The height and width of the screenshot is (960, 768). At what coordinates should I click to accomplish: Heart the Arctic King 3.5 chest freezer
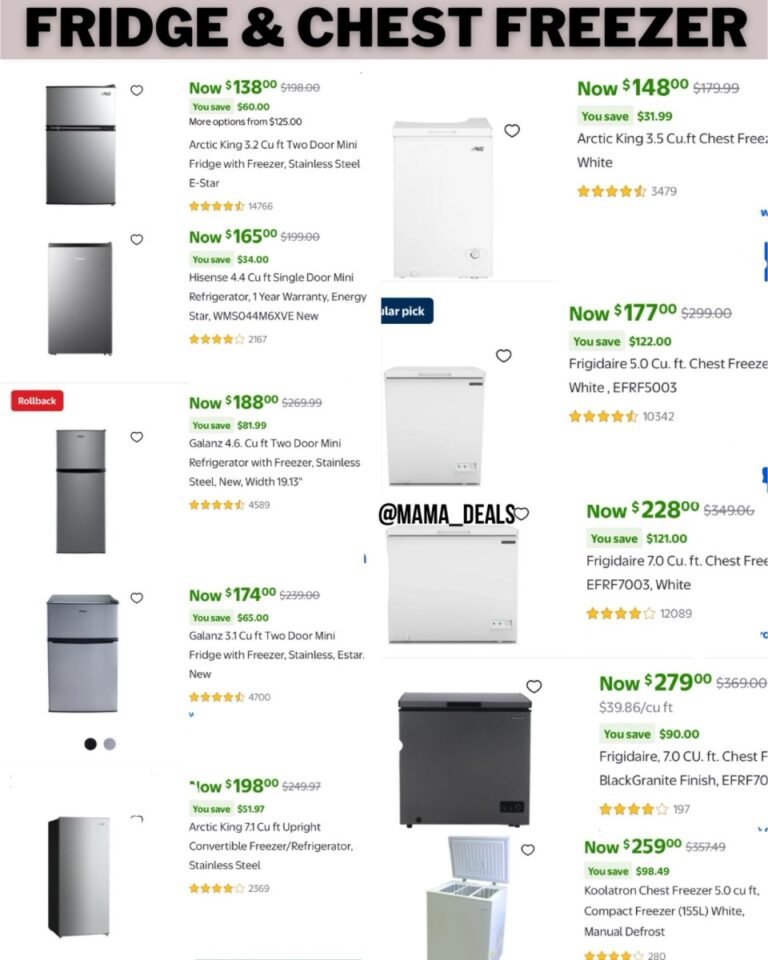point(512,131)
